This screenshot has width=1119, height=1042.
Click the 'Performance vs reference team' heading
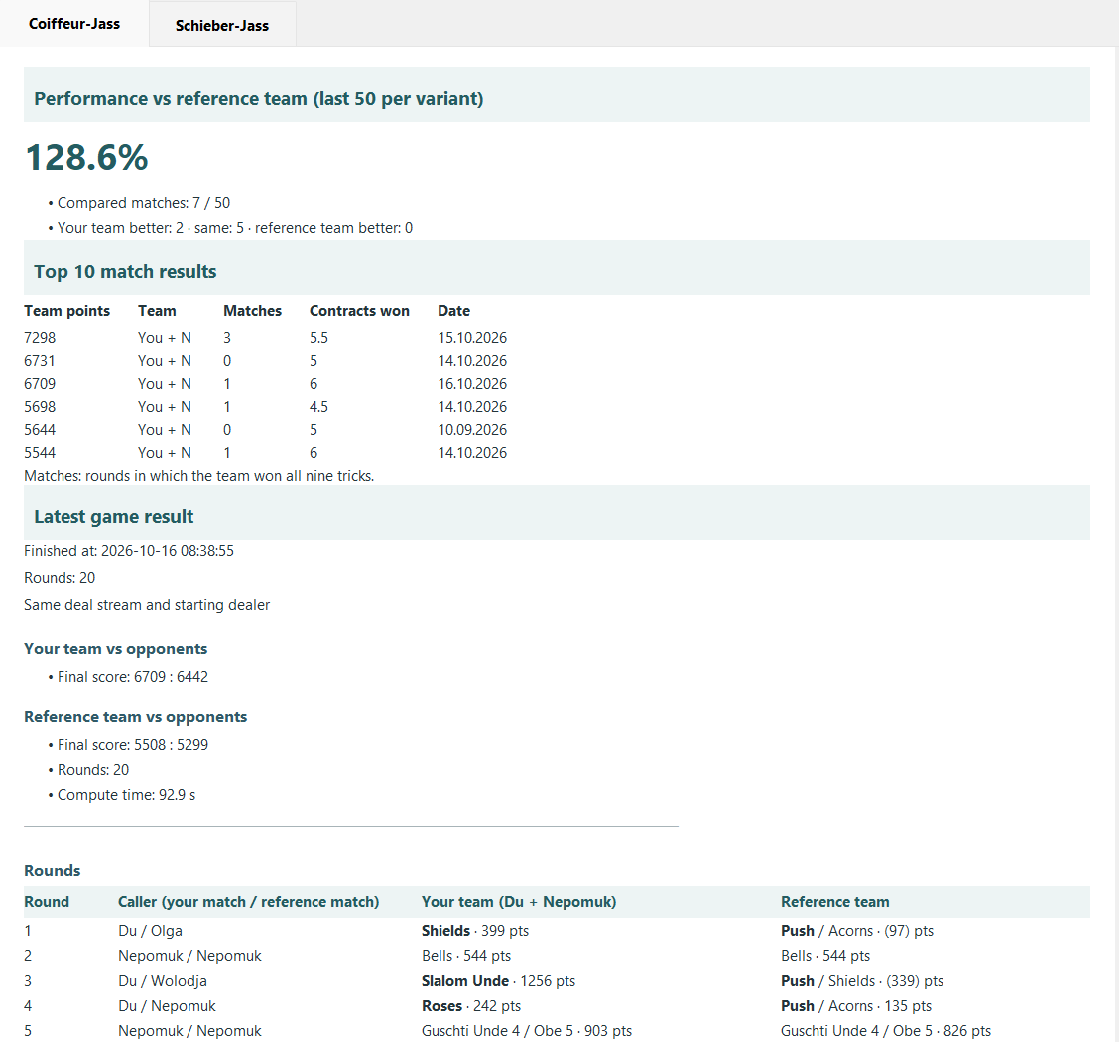(x=258, y=98)
